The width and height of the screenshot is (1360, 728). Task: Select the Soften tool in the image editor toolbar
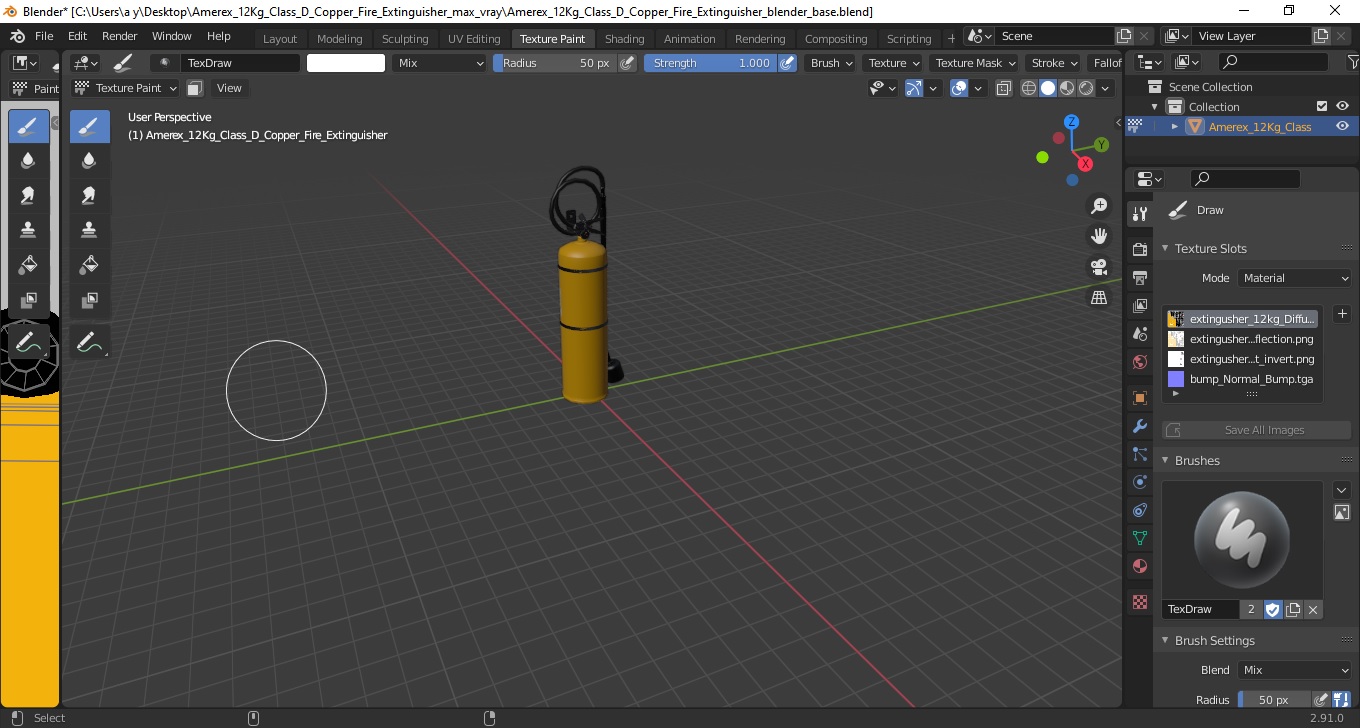(29, 161)
